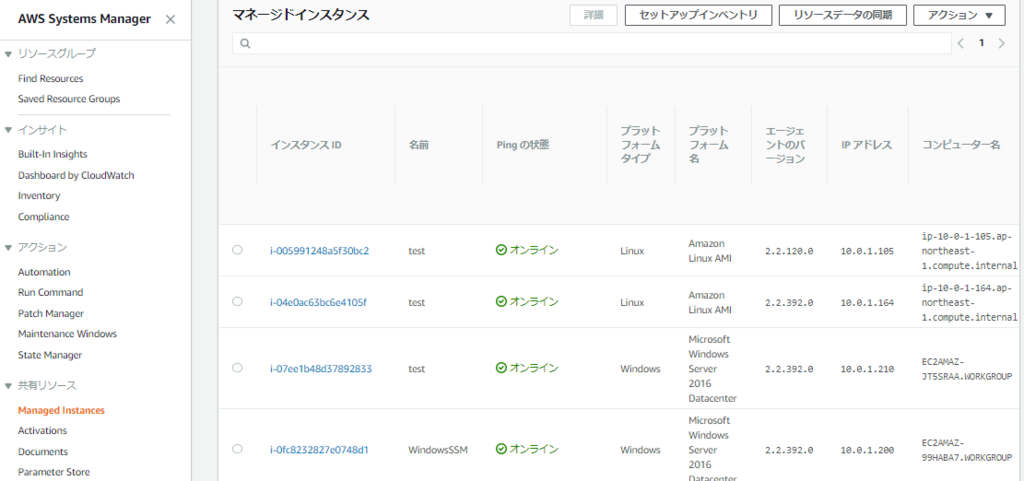Open Run Command
The image size is (1024, 481).
pos(50,292)
